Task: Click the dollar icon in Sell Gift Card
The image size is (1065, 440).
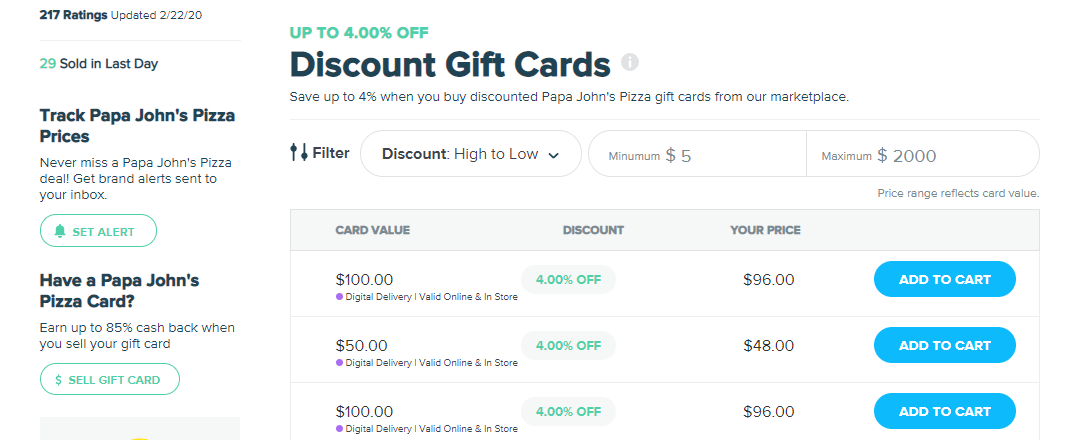Action: click(x=59, y=380)
